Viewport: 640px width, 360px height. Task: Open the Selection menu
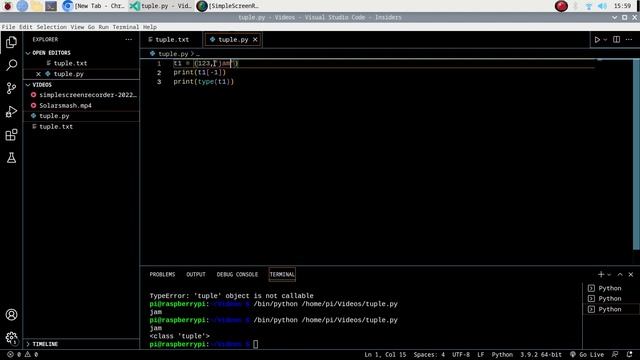pos(51,27)
